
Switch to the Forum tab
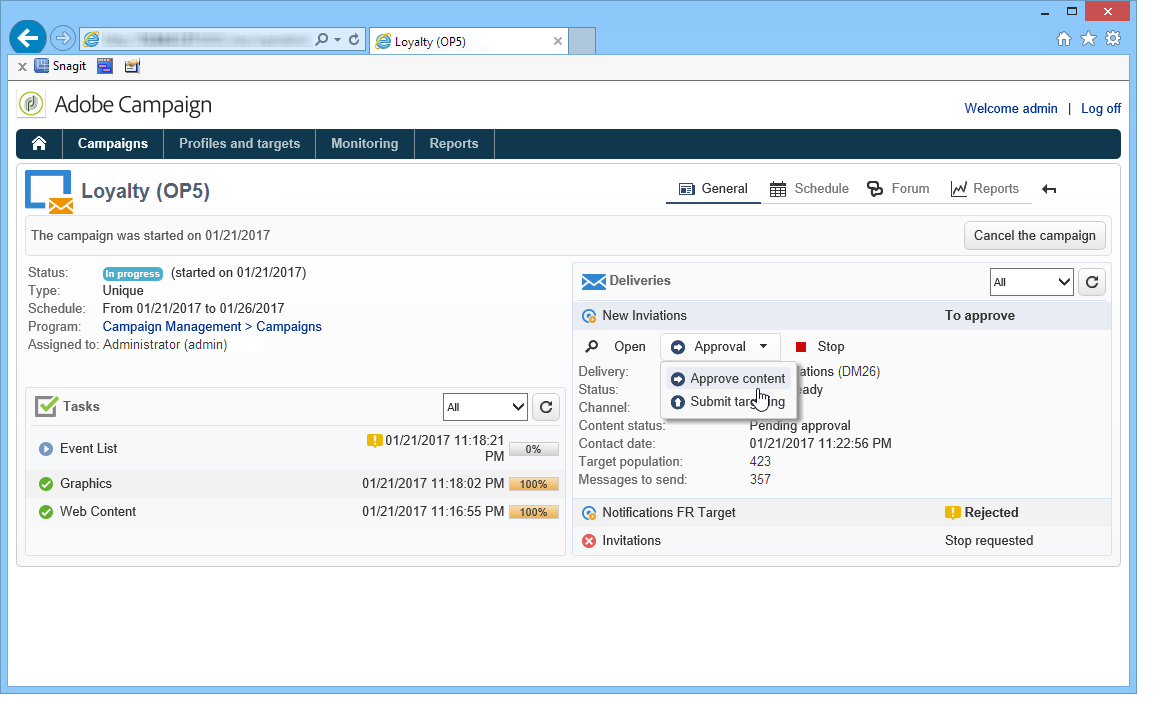click(x=898, y=188)
